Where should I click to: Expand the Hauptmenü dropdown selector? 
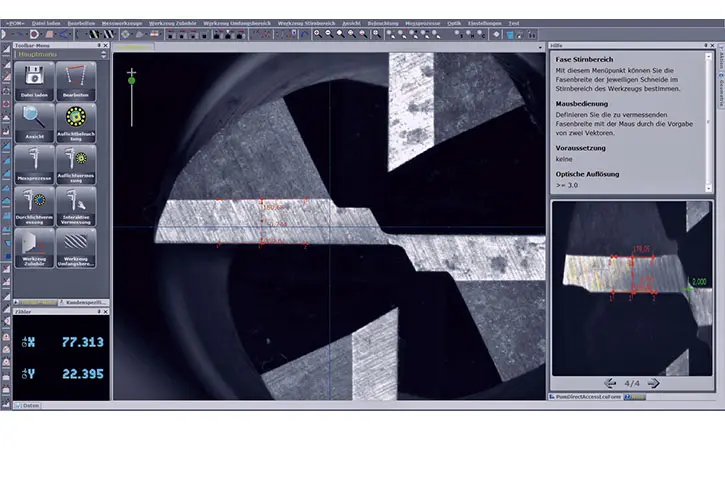(103, 54)
